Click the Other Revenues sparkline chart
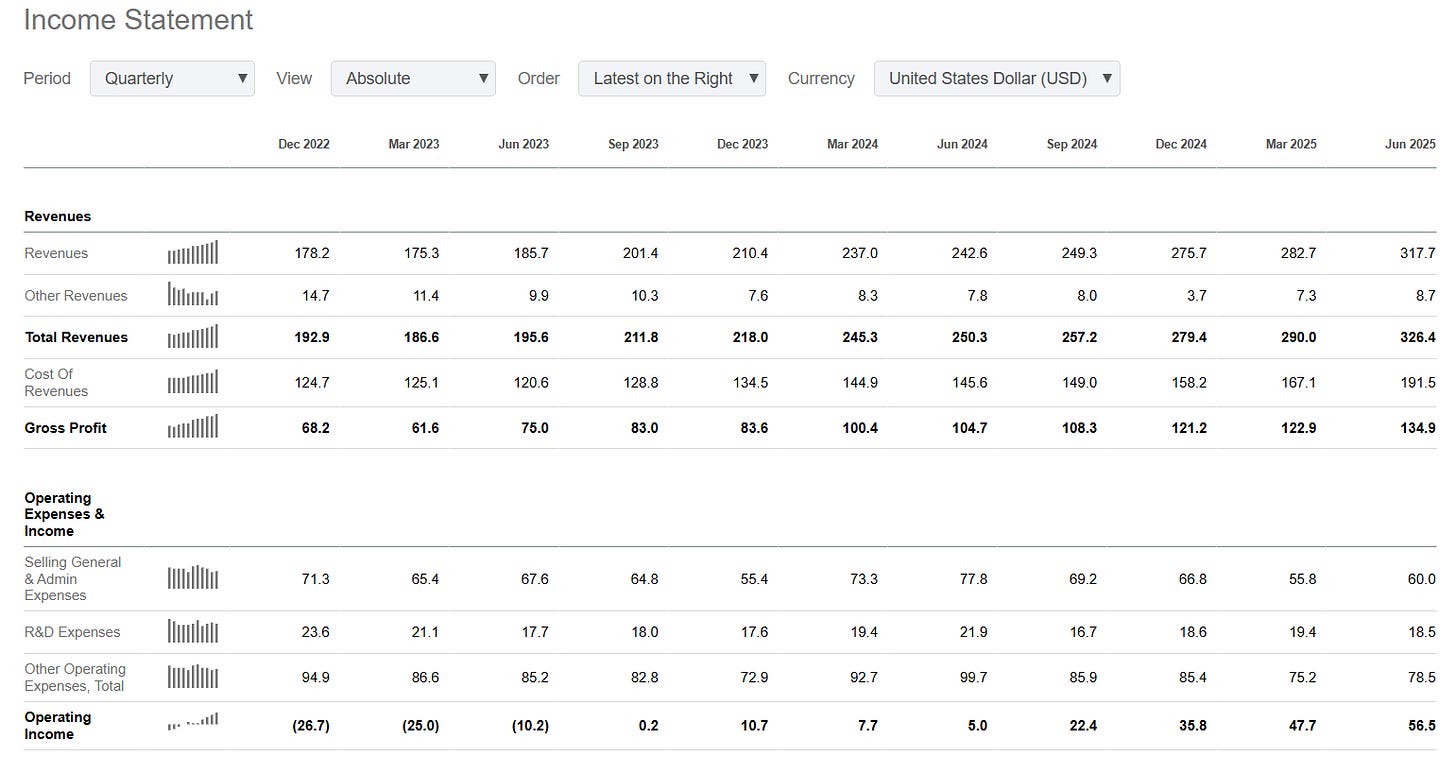The width and height of the screenshot is (1456, 758). coord(193,295)
